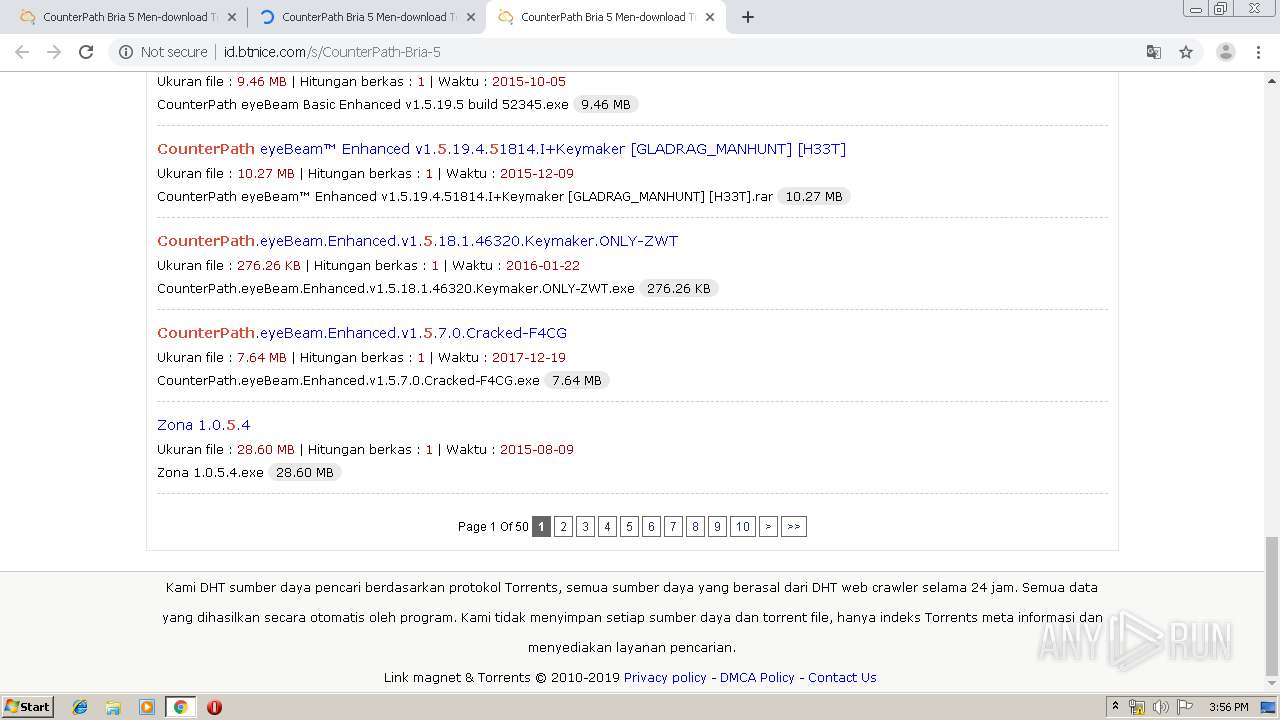Open Action Center flag icon
The image size is (1280, 720).
[x=1184, y=707]
